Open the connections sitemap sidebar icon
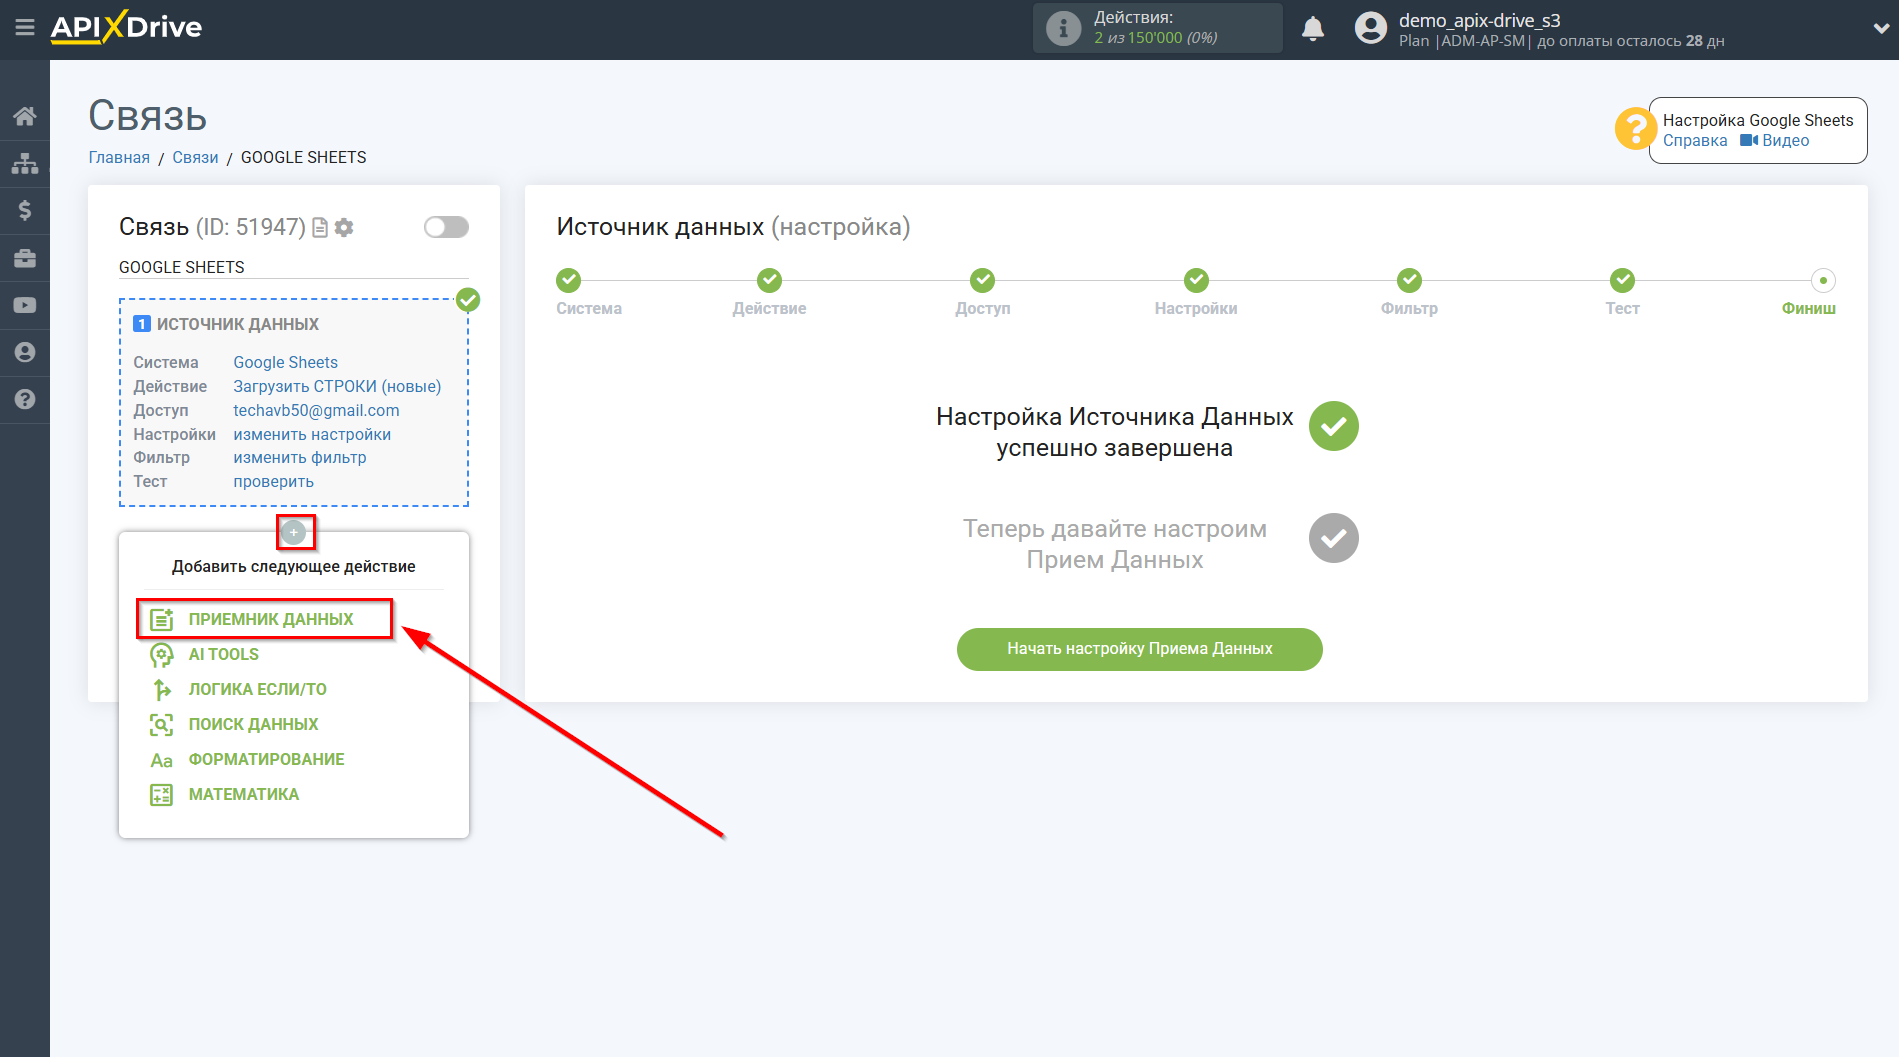This screenshot has width=1899, height=1057. [x=25, y=163]
